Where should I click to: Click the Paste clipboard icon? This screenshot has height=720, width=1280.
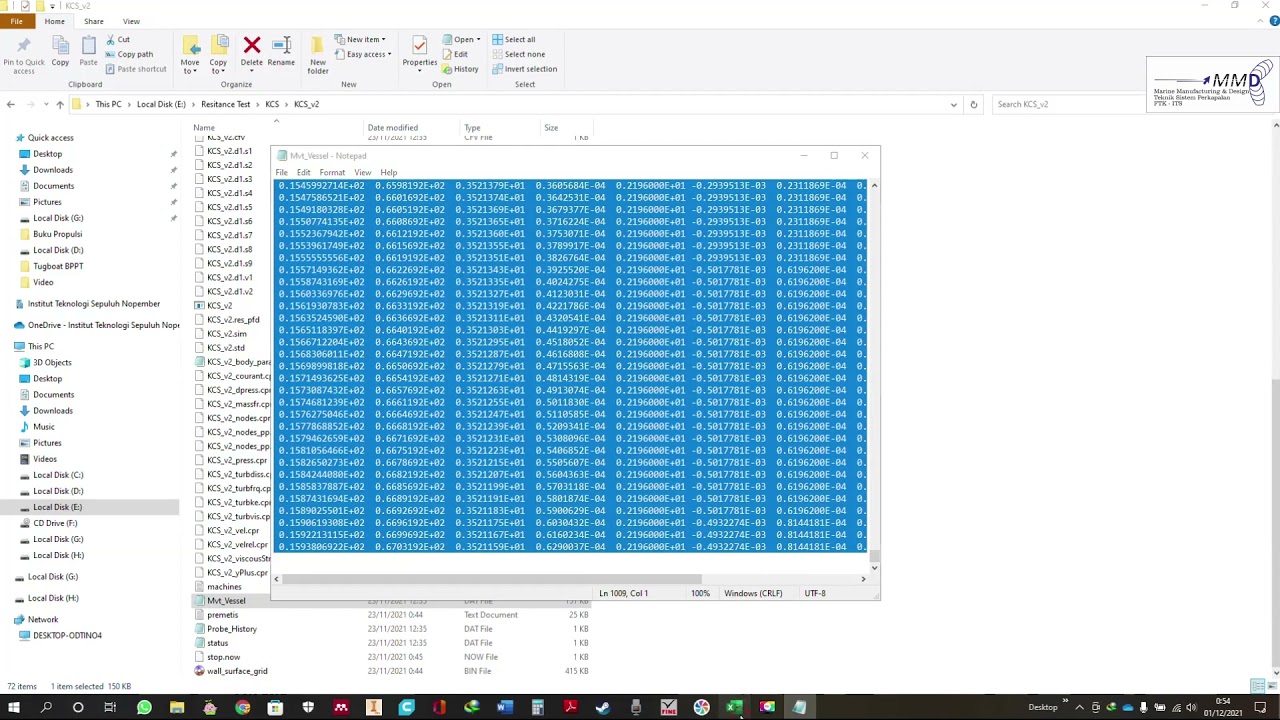pyautogui.click(x=88, y=46)
